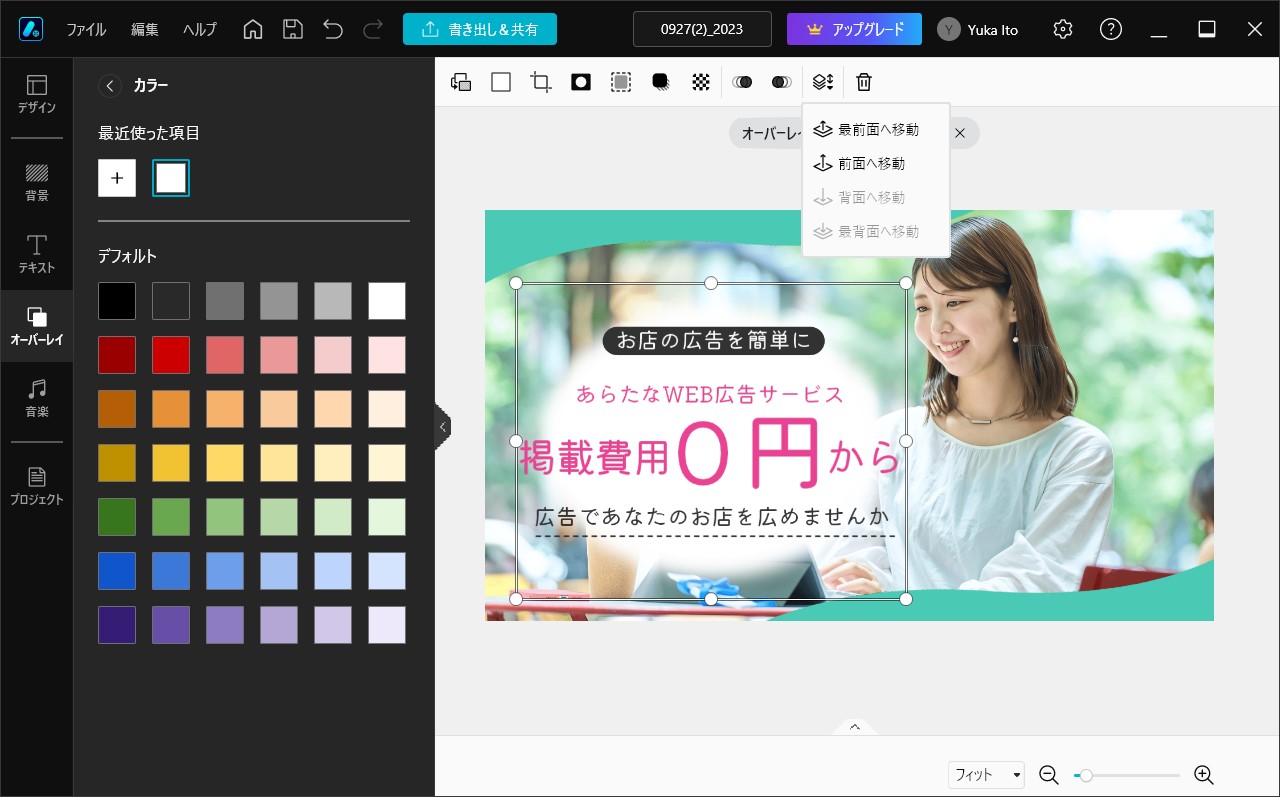Expand the bottom timeline chevron
The height and width of the screenshot is (797, 1280).
[x=855, y=727]
